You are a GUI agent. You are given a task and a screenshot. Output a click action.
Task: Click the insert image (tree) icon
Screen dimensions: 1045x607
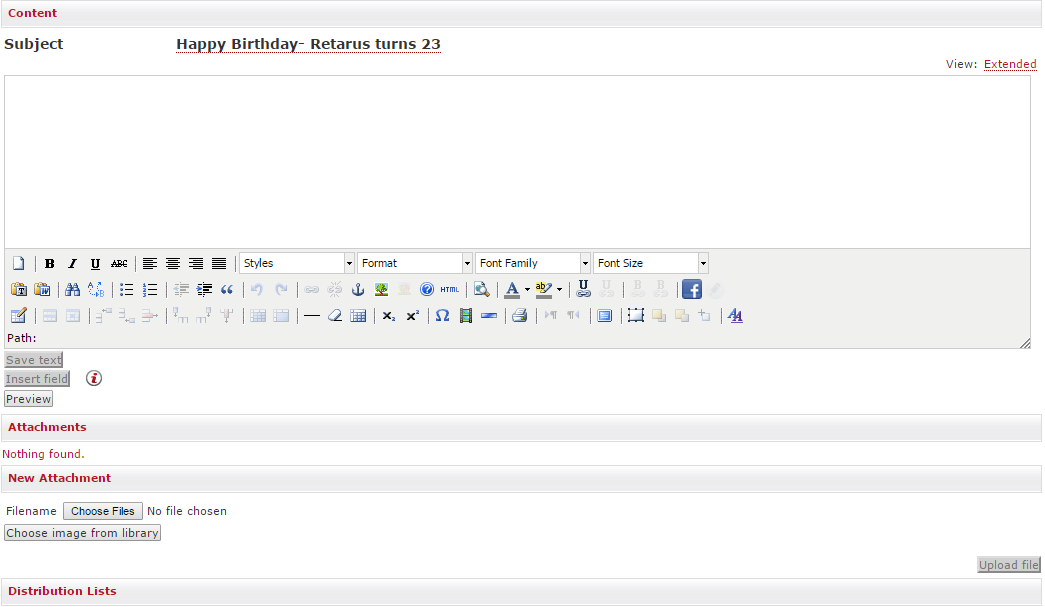pyautogui.click(x=381, y=290)
